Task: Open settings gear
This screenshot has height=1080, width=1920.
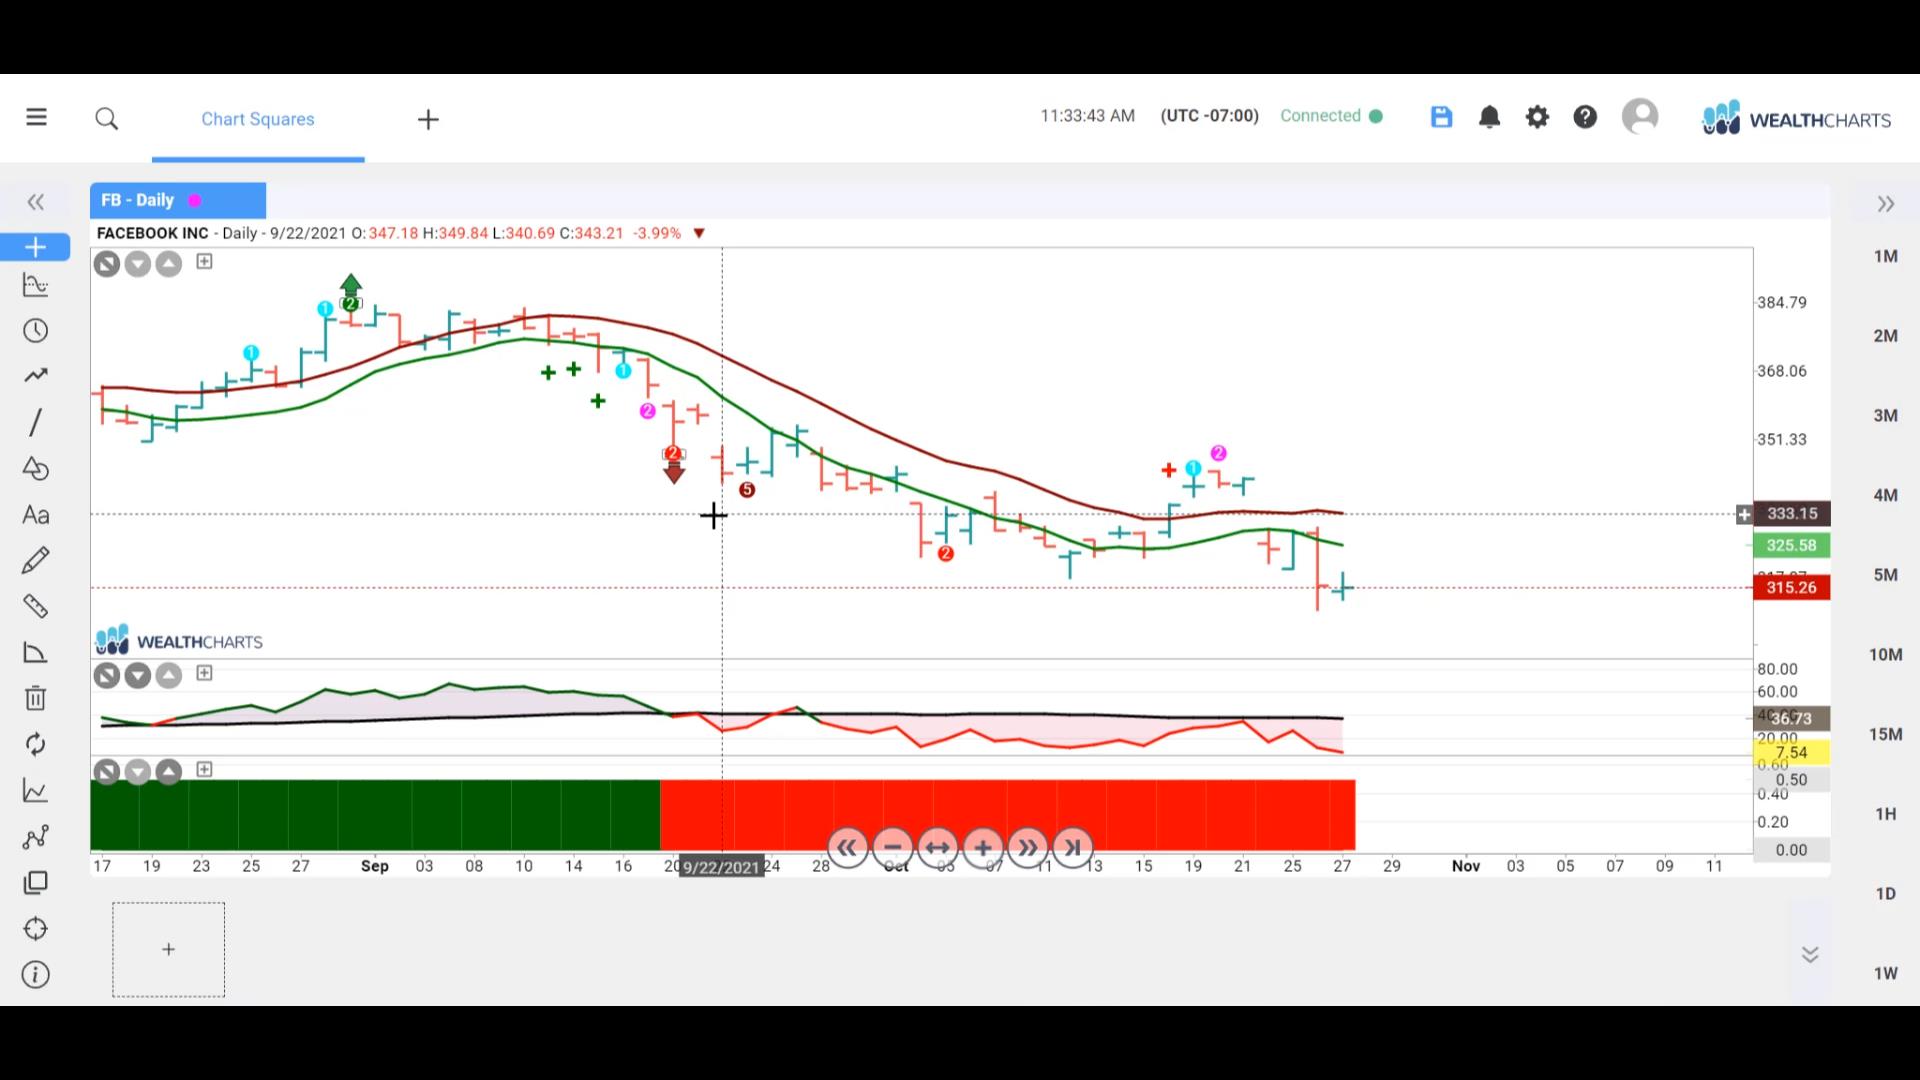Action: [1537, 117]
